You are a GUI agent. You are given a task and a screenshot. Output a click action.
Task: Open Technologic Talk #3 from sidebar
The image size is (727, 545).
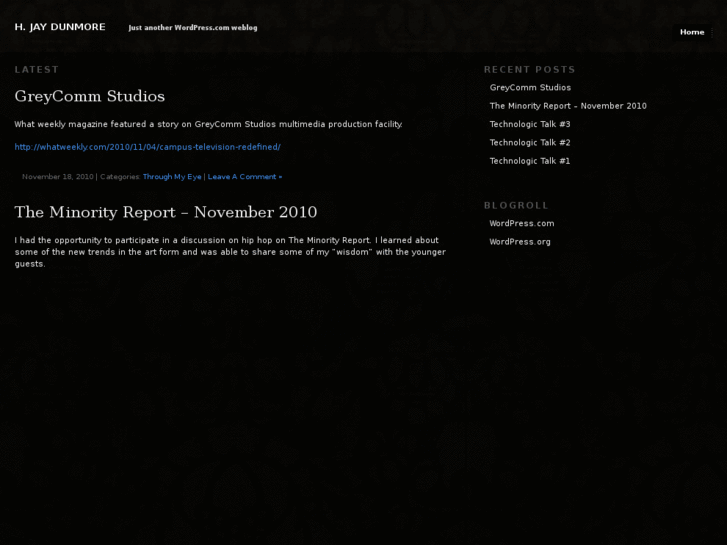click(530, 124)
